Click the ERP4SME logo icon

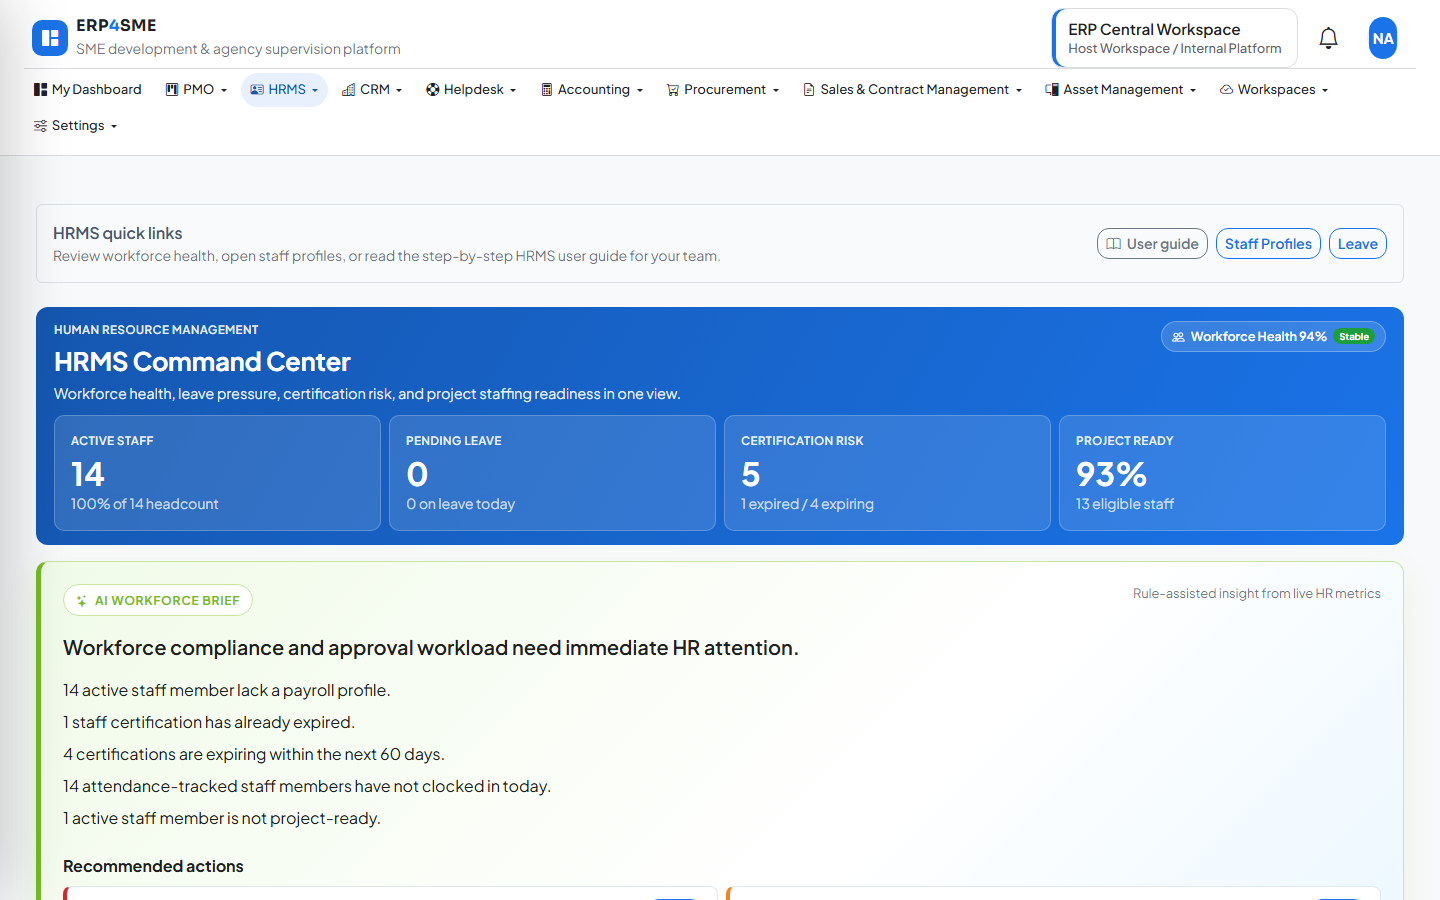pos(50,38)
